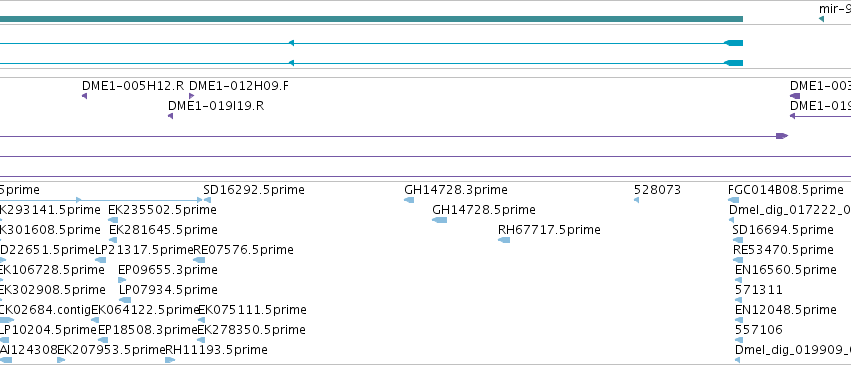
Task: Select the EN16560.5prime label
Action: click(x=785, y=270)
